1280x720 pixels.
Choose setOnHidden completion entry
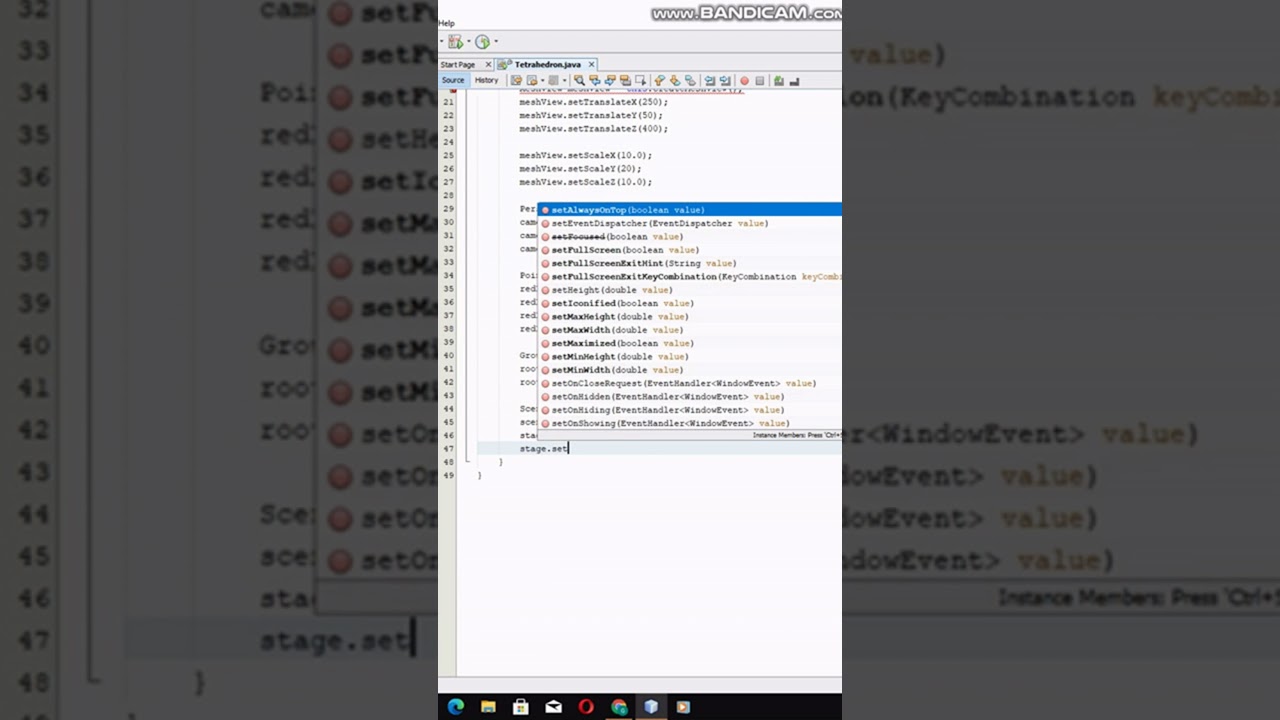pos(690,397)
